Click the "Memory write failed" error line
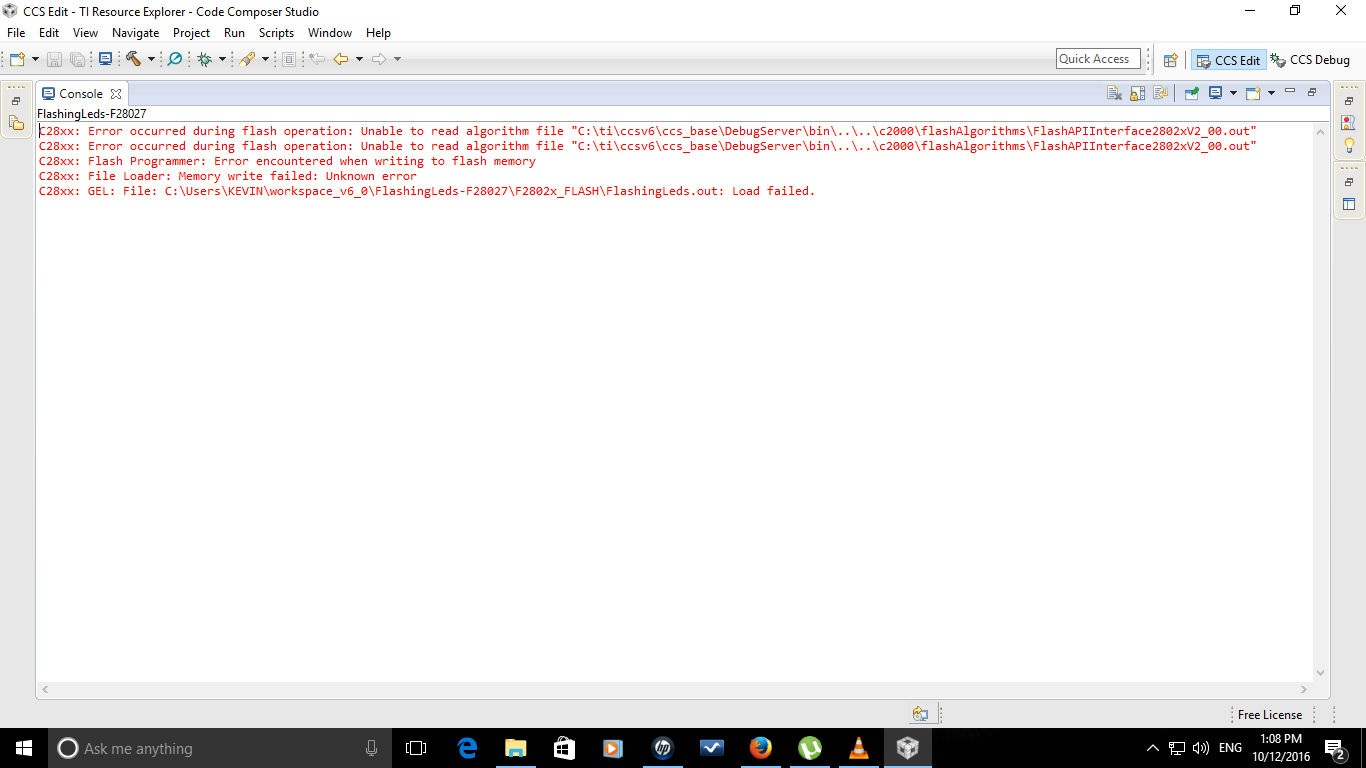 tap(227, 176)
